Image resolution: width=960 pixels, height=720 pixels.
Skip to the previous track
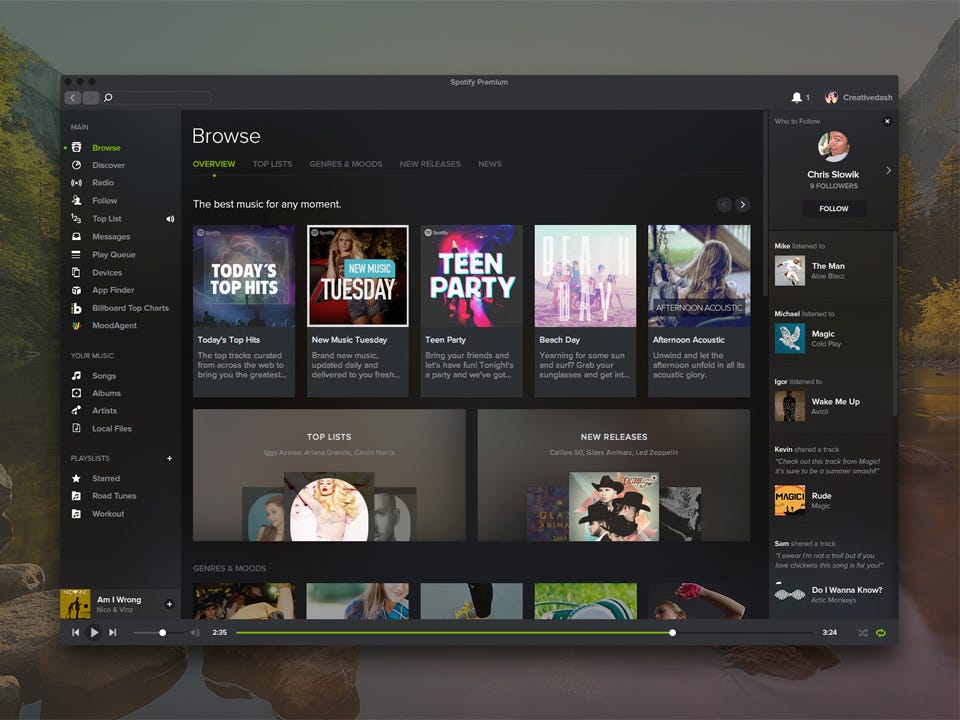[75, 632]
